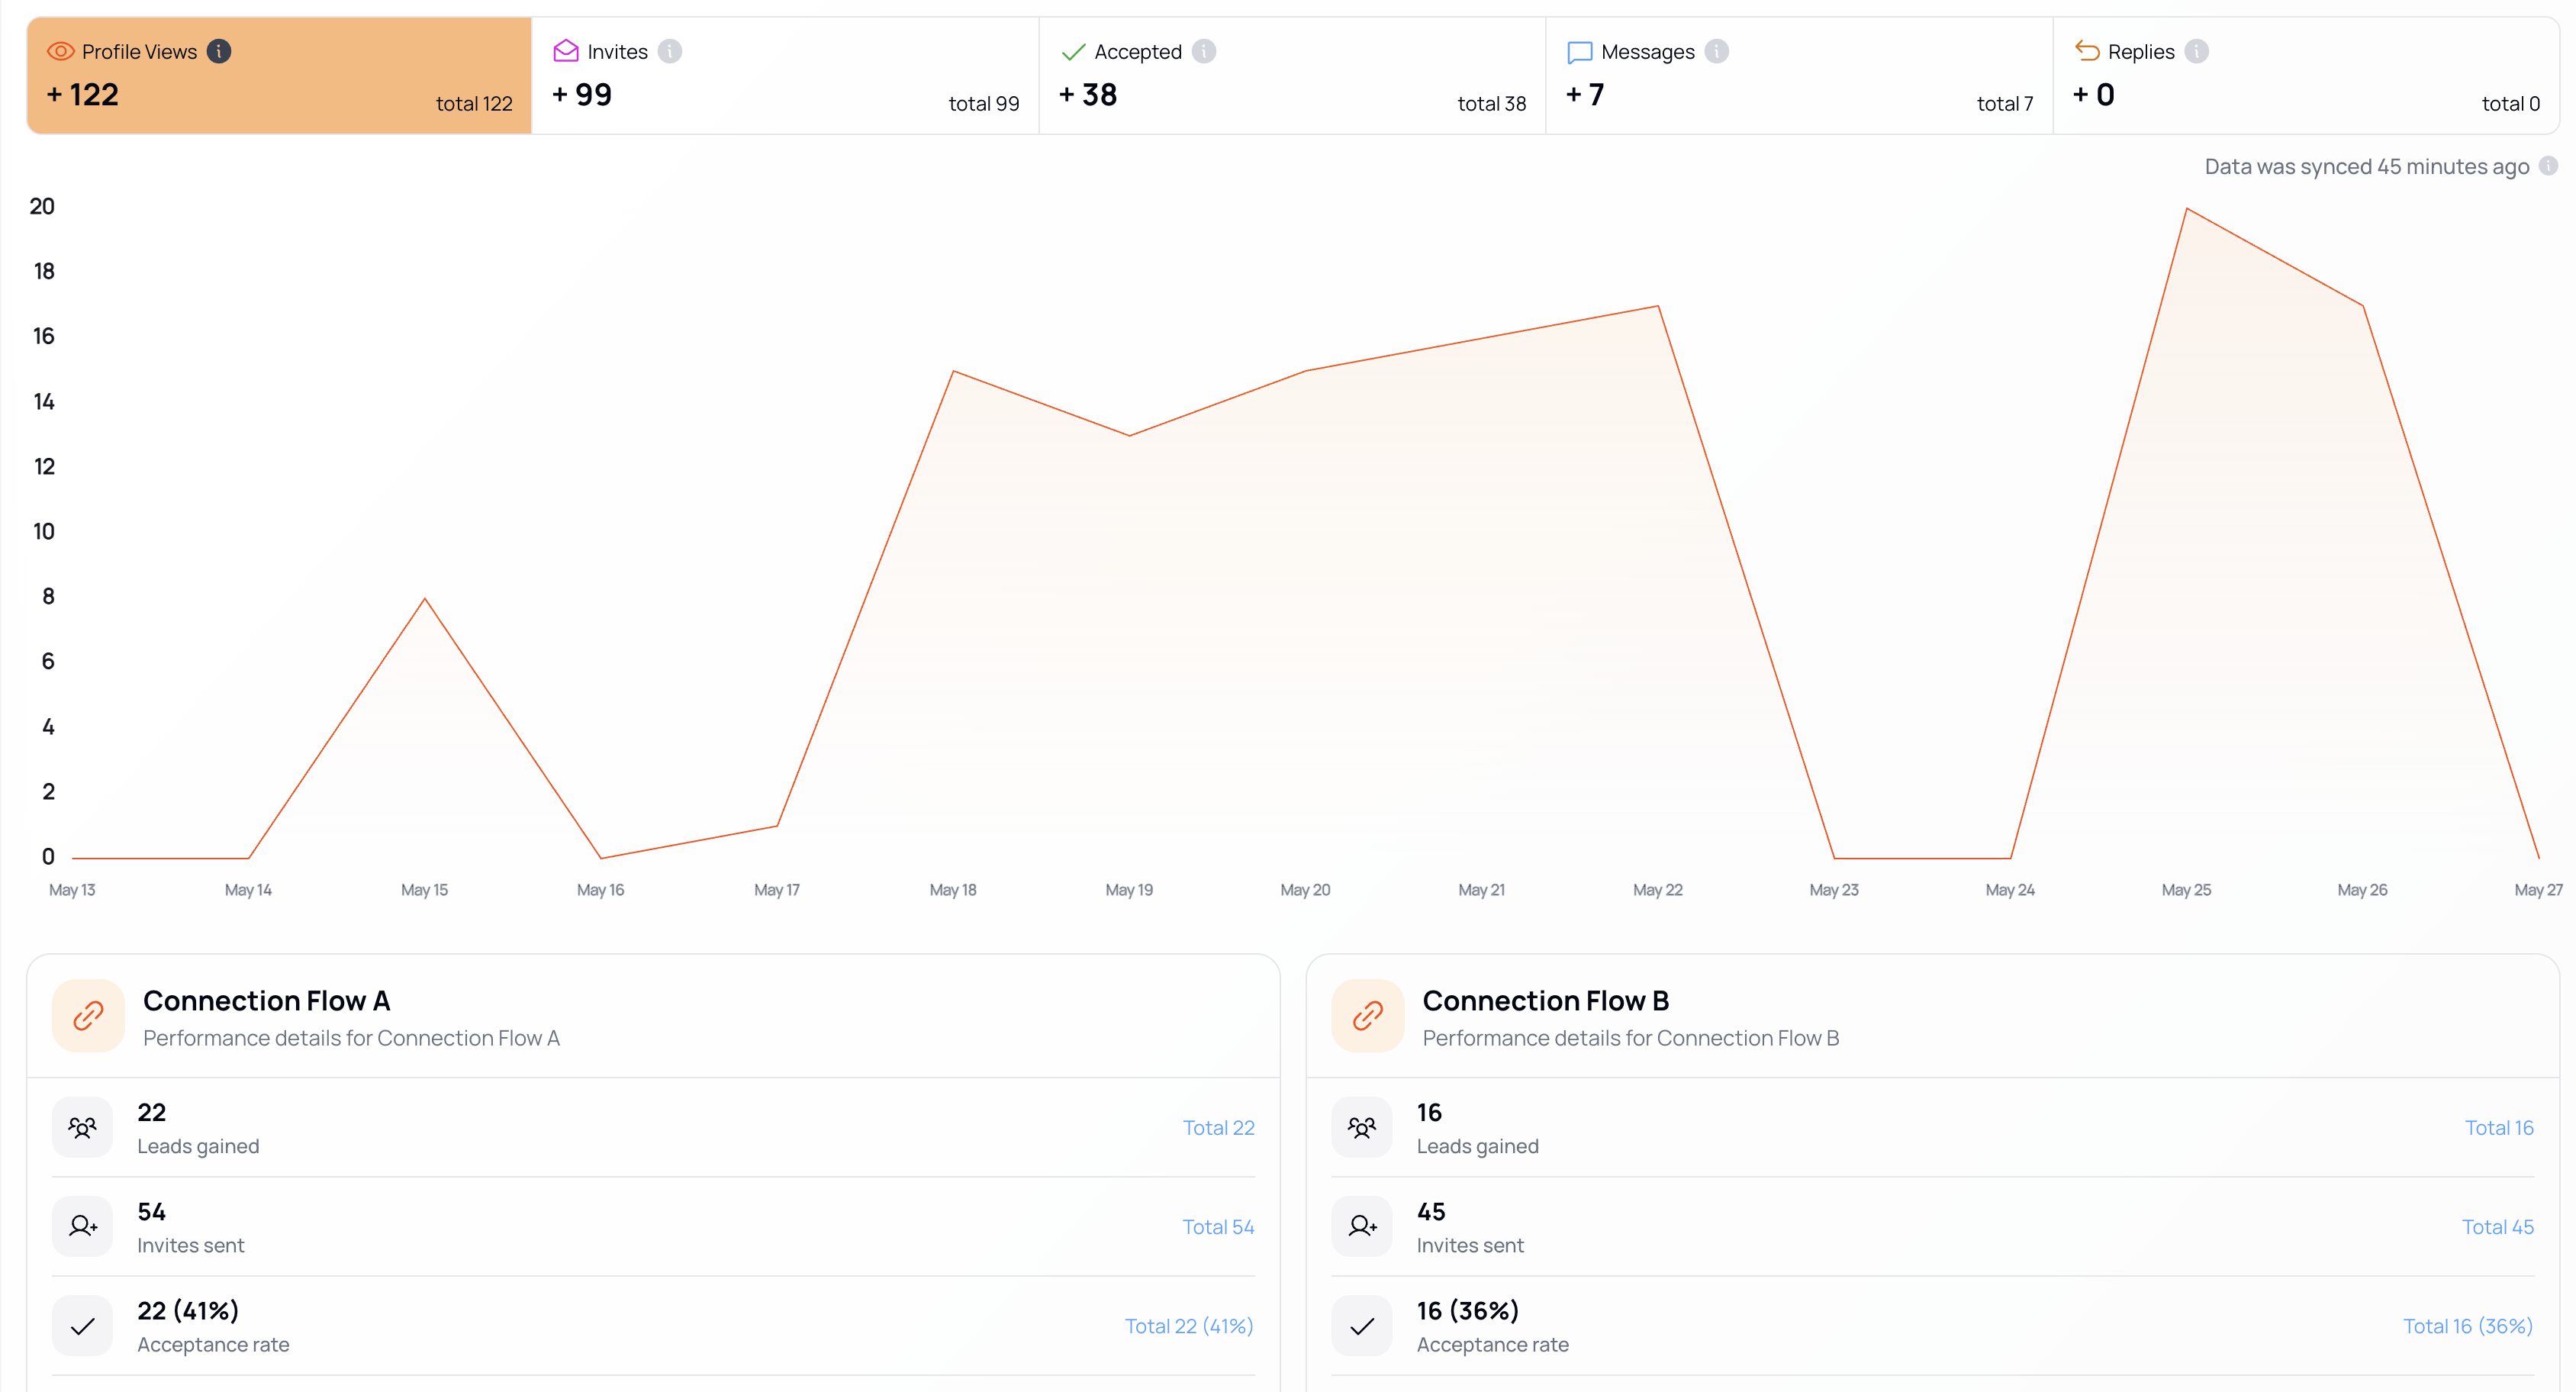Click the May 13 x-axis label
This screenshot has width=2576, height=1392.
(x=72, y=890)
